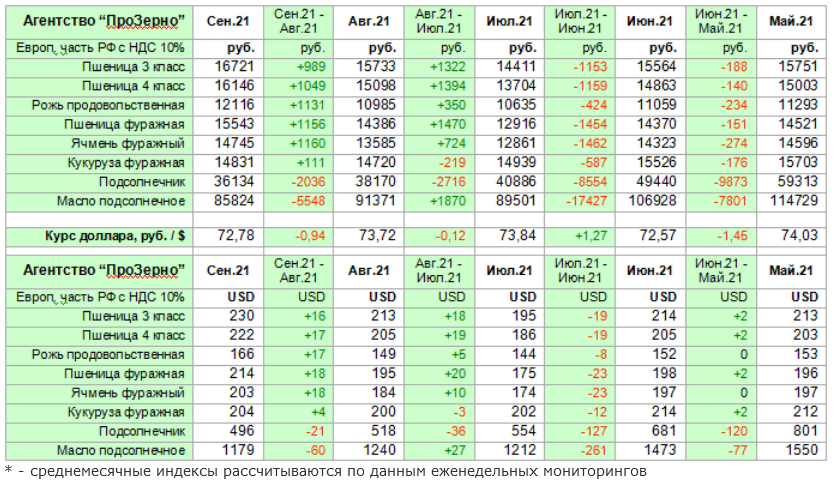Viewport: 835px width, 483px height.
Task: Click the +111 change cell
Action: pos(298,163)
